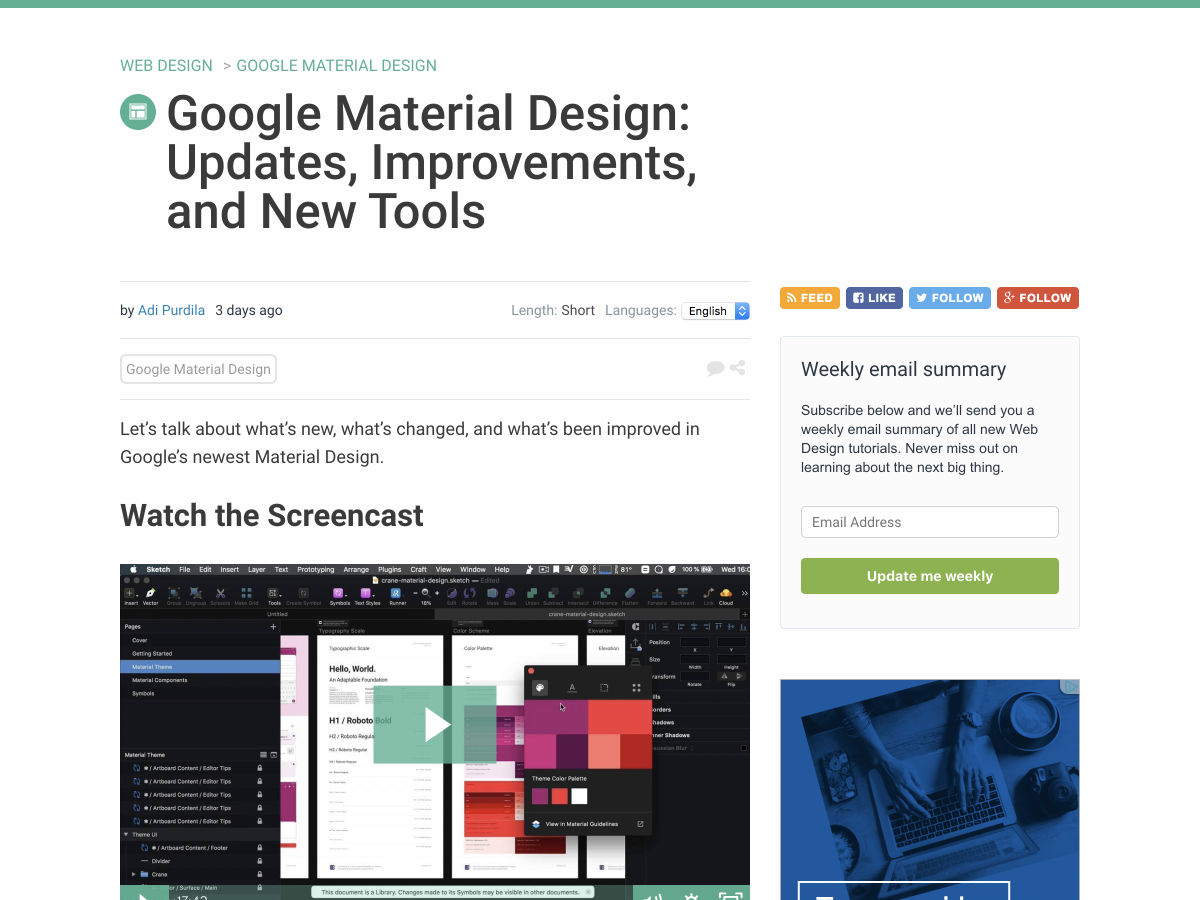Screen dimensions: 1200x900
Task: Click the comments speech bubble icon
Action: click(x=715, y=368)
